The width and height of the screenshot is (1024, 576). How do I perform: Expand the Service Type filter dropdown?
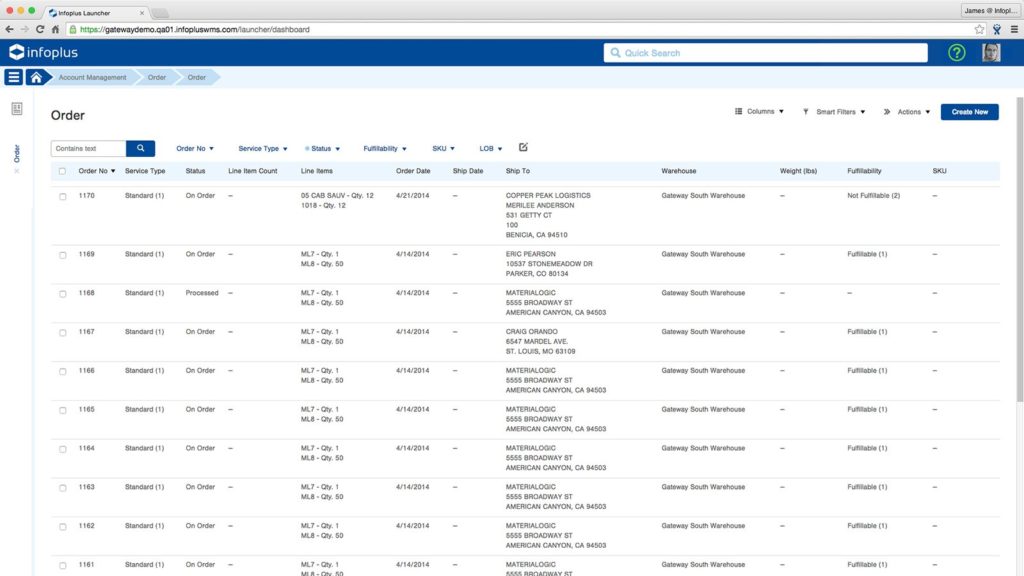pos(262,149)
